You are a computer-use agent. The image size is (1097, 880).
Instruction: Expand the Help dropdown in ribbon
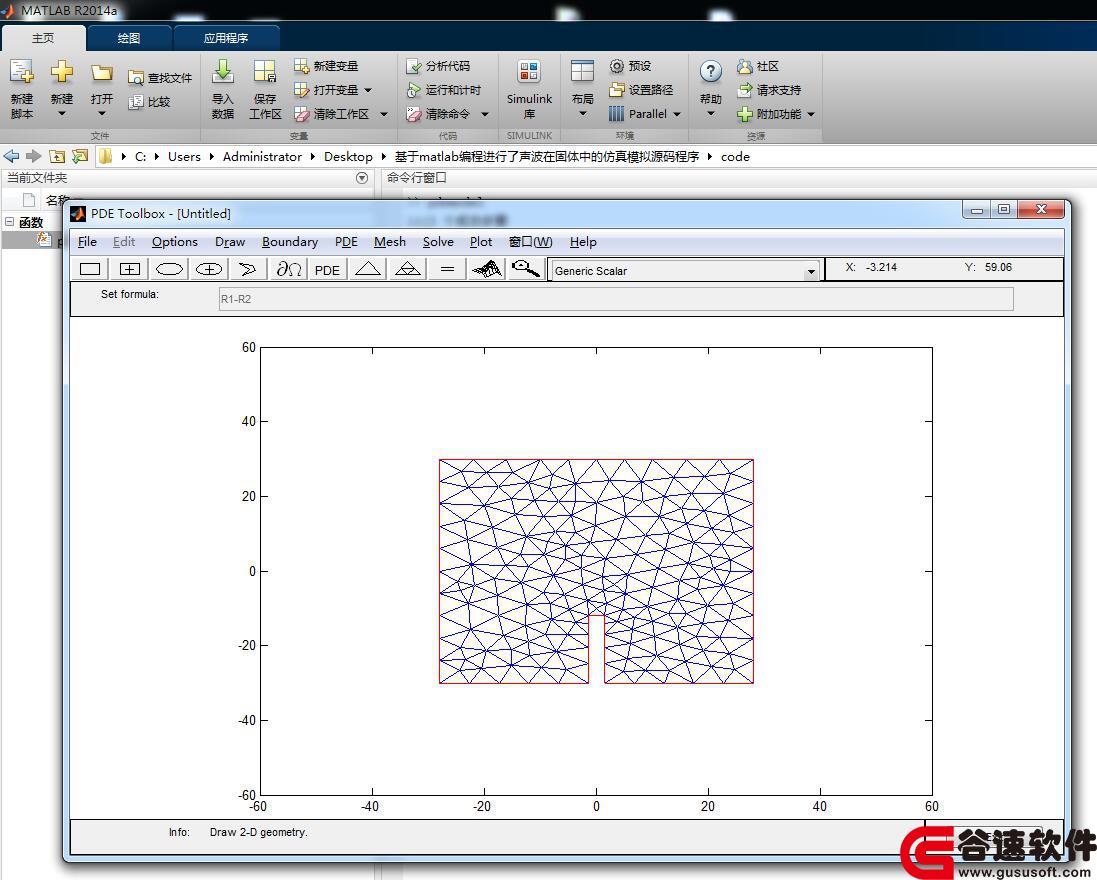pyautogui.click(x=710, y=114)
